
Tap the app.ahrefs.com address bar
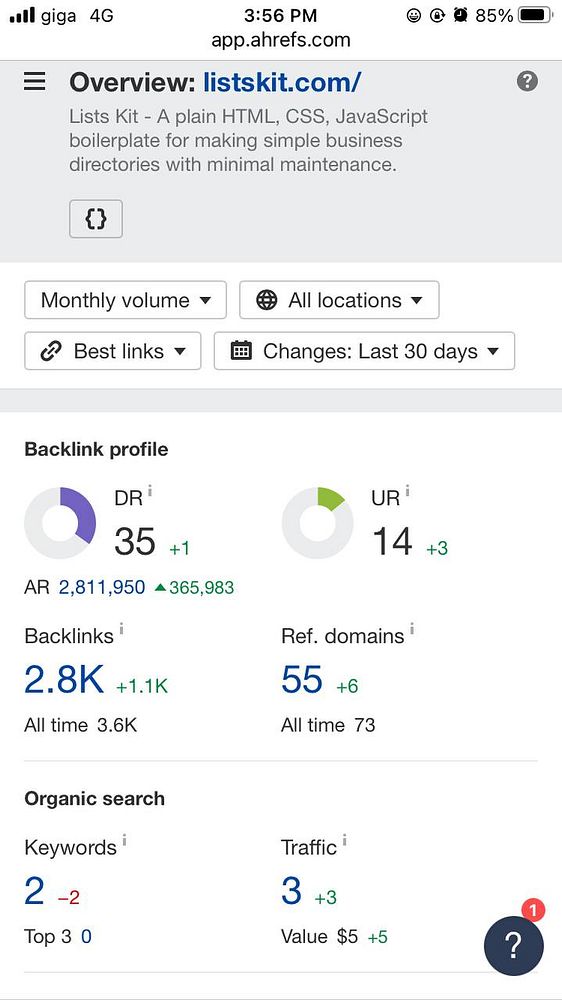click(281, 40)
